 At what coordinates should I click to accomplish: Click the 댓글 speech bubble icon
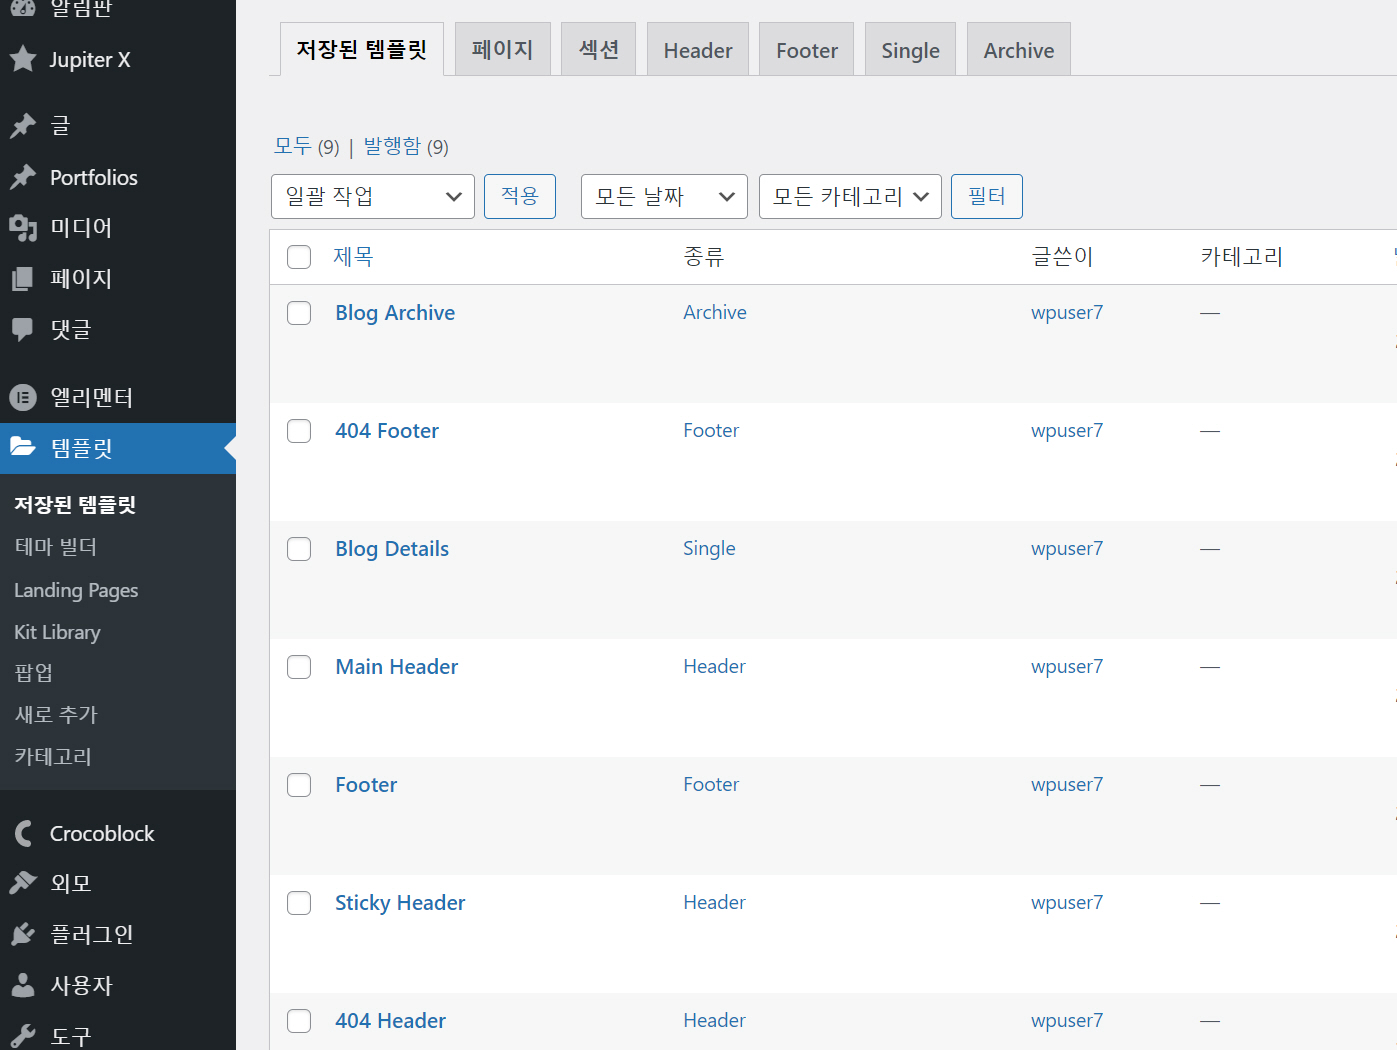tap(24, 329)
